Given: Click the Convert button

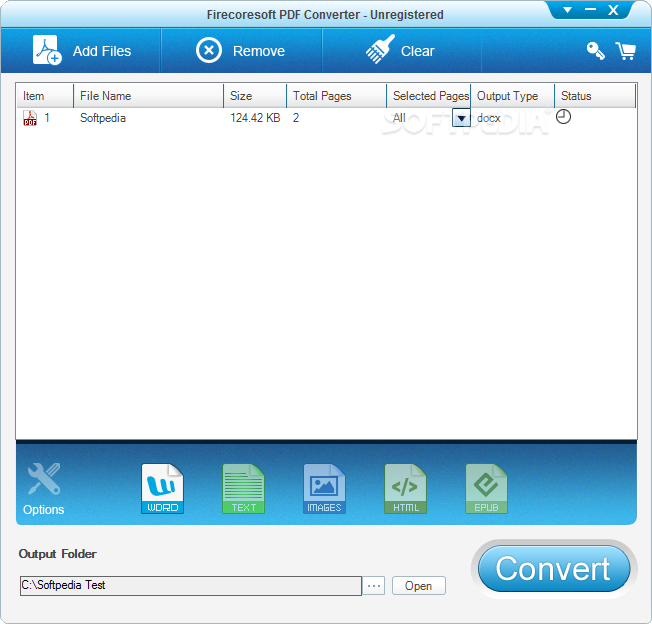Looking at the screenshot, I should 554,569.
